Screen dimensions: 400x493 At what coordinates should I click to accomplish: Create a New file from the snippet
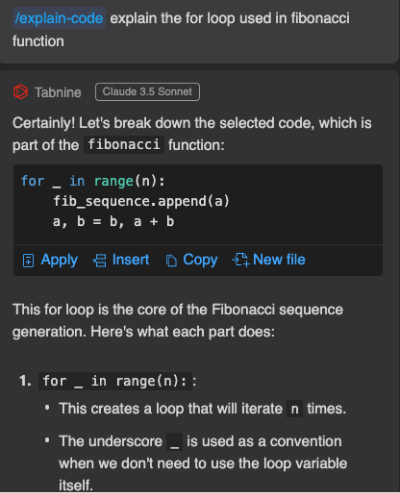pos(269,260)
